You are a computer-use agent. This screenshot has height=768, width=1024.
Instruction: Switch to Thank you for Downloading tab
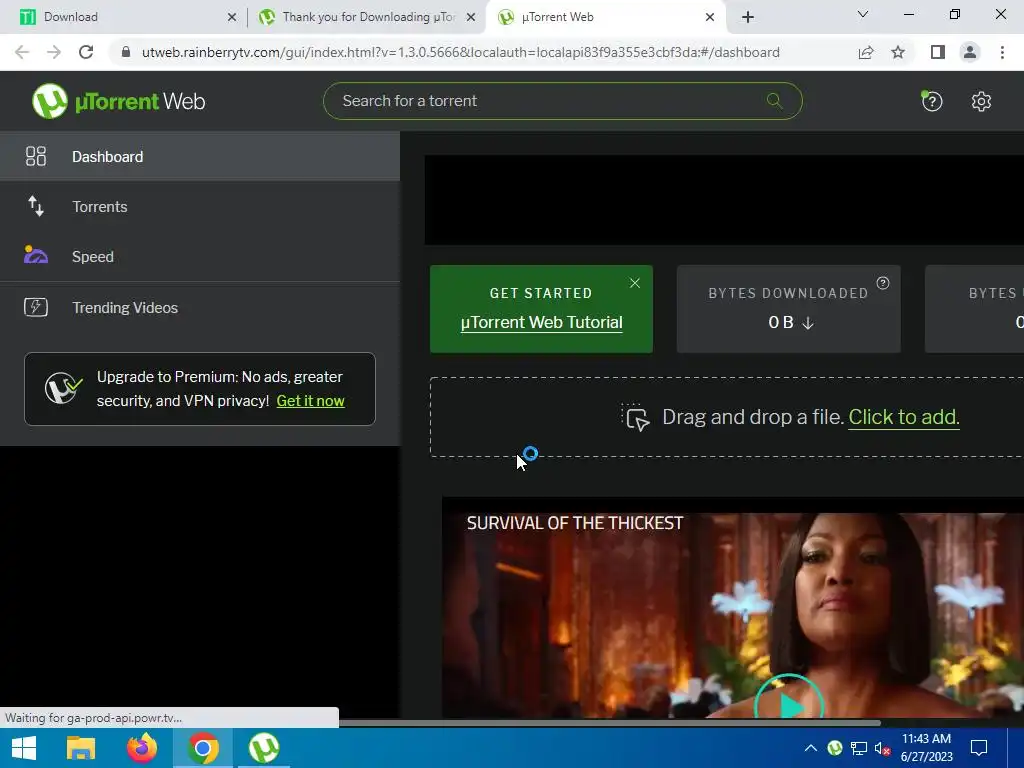click(x=366, y=17)
